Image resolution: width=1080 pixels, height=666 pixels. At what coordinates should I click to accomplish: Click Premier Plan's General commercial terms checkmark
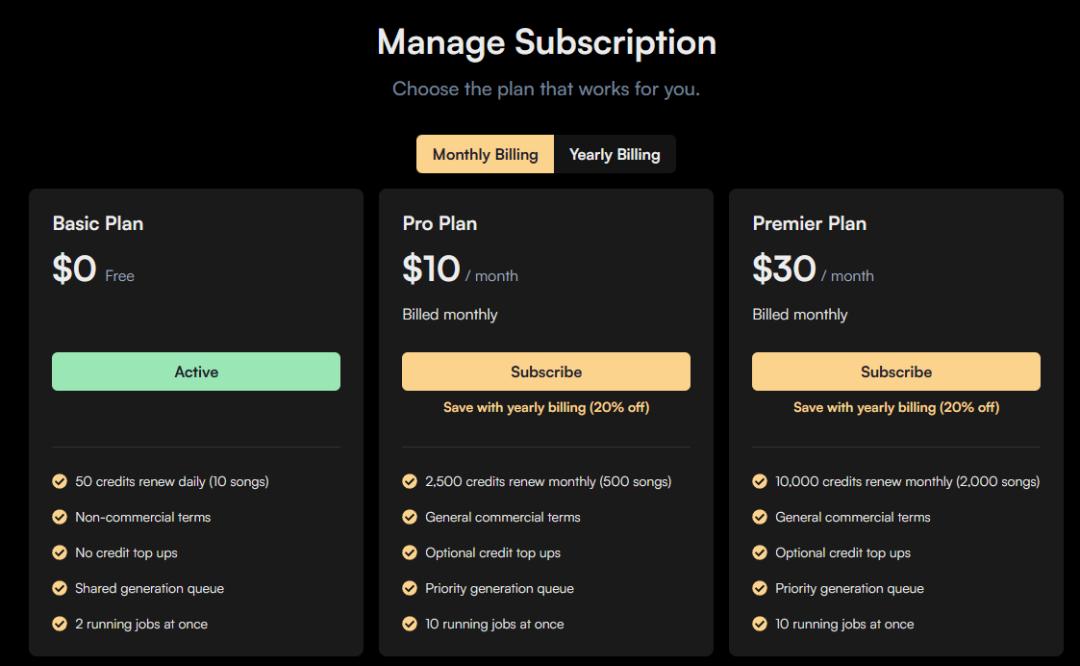coord(760,517)
